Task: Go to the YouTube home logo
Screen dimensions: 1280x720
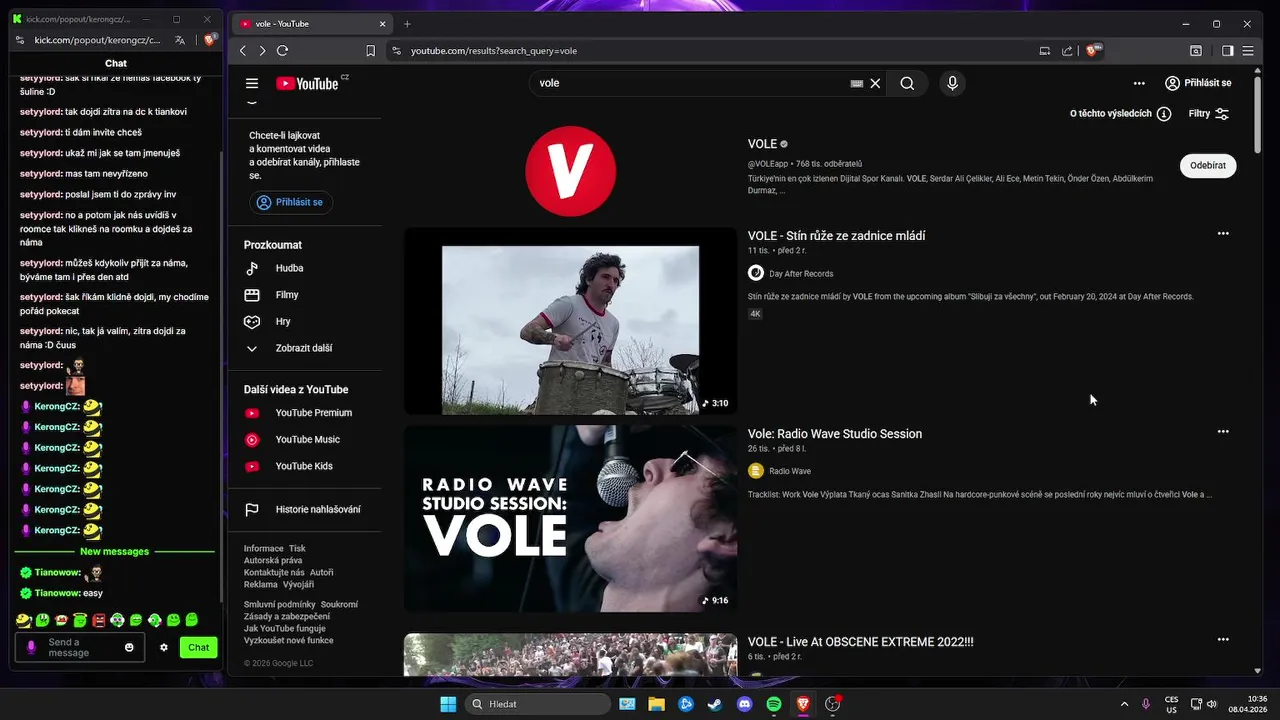Action: (x=307, y=84)
